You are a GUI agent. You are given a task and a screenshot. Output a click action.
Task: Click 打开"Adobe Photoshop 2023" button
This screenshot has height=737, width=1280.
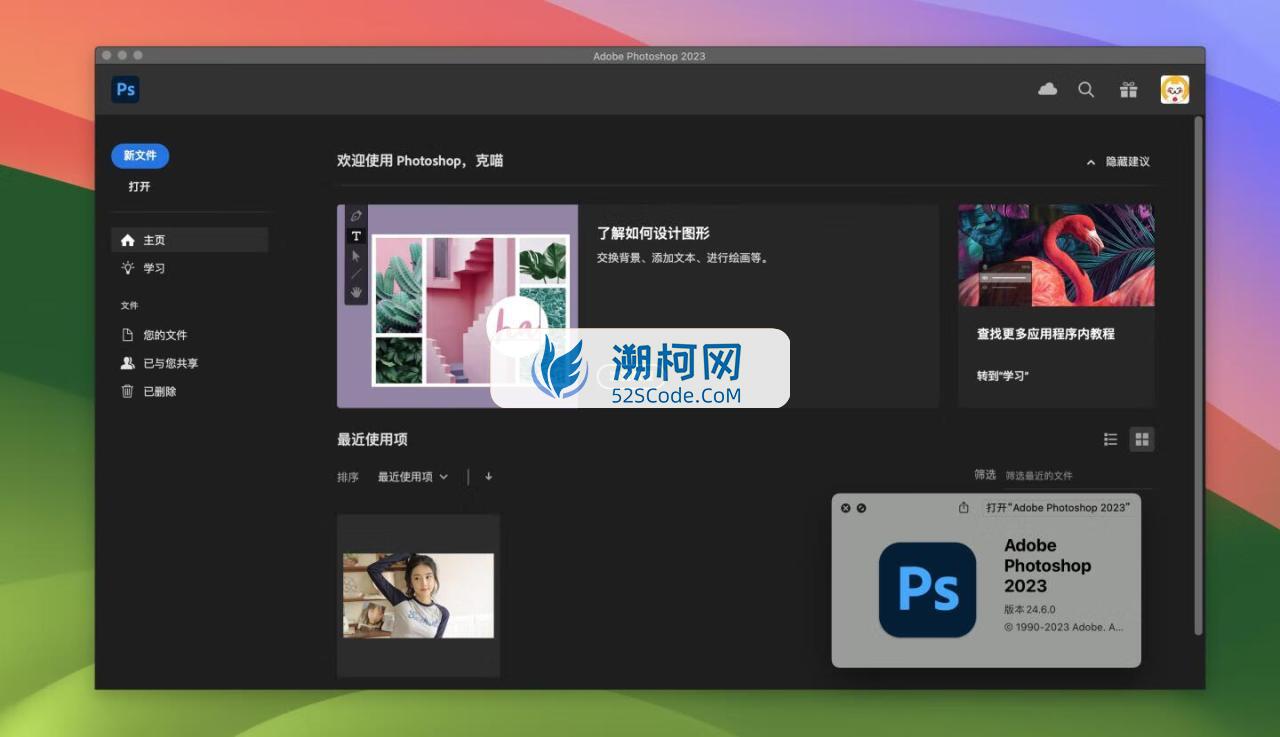[1058, 508]
